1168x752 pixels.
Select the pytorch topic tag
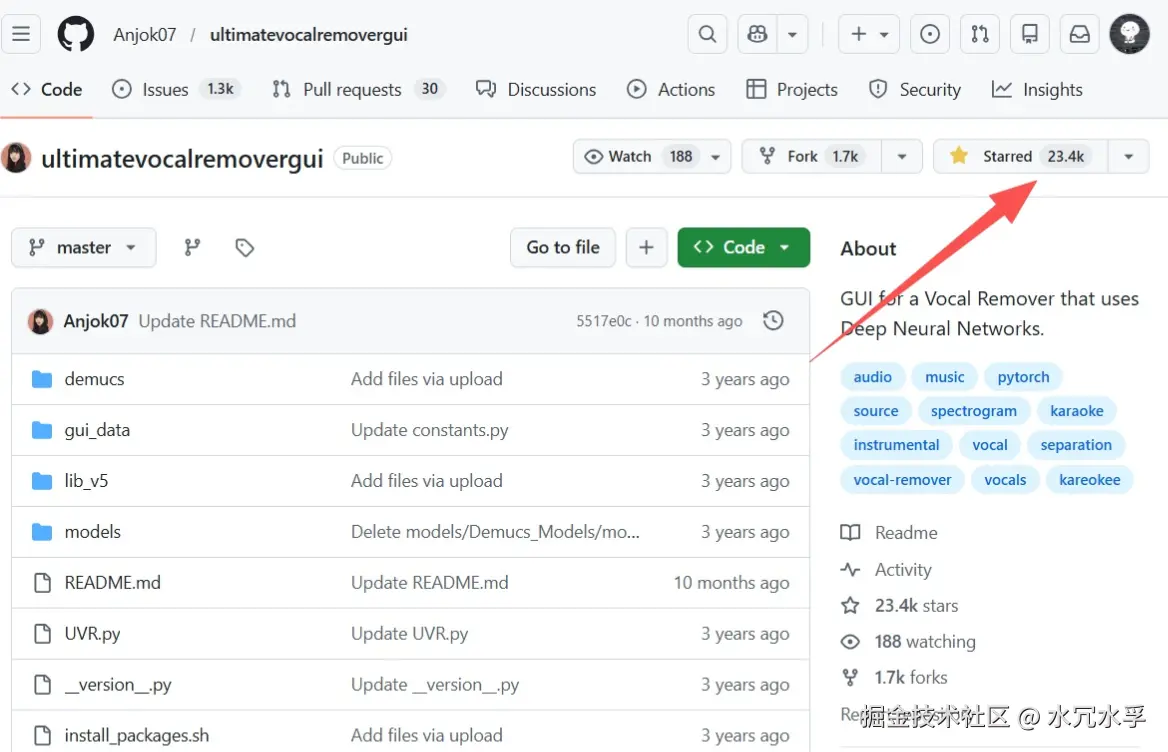point(1023,377)
